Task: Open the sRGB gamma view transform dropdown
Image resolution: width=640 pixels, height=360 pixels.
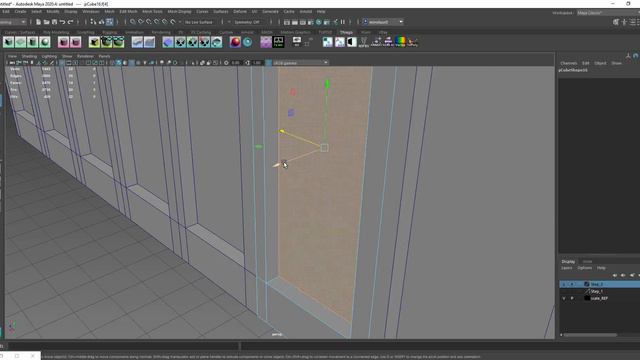Action: tap(301, 63)
